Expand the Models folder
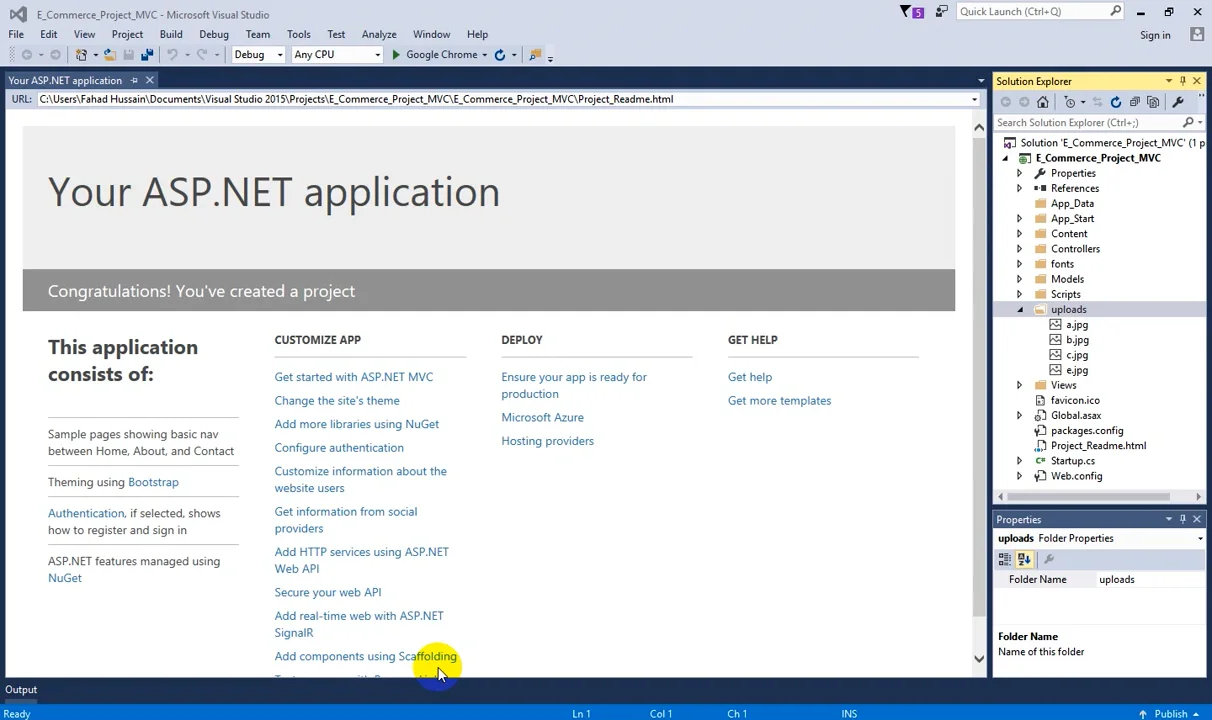1212x720 pixels. 1019,279
